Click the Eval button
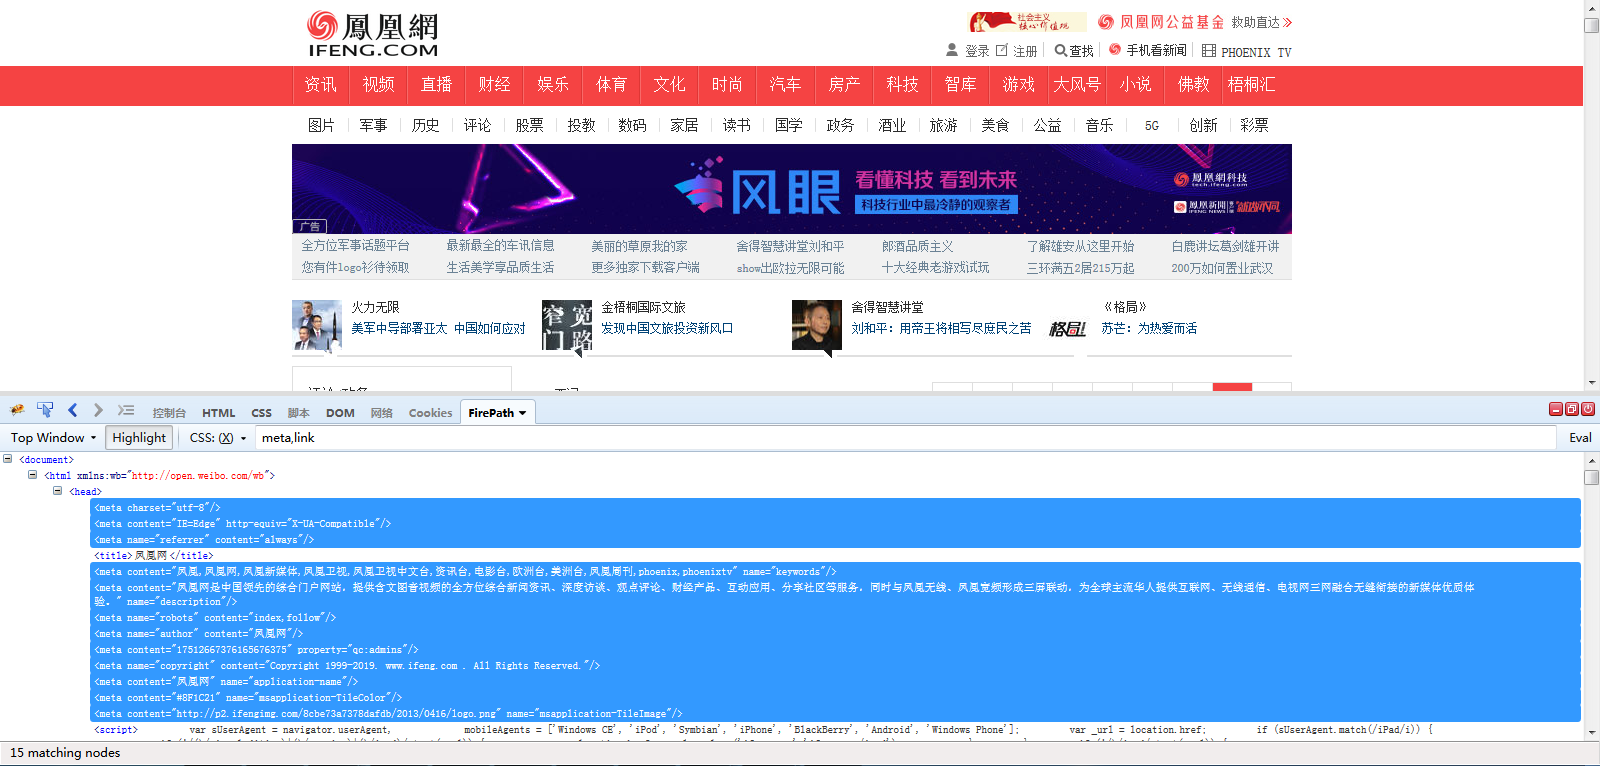1600x766 pixels. pyautogui.click(x=1580, y=438)
